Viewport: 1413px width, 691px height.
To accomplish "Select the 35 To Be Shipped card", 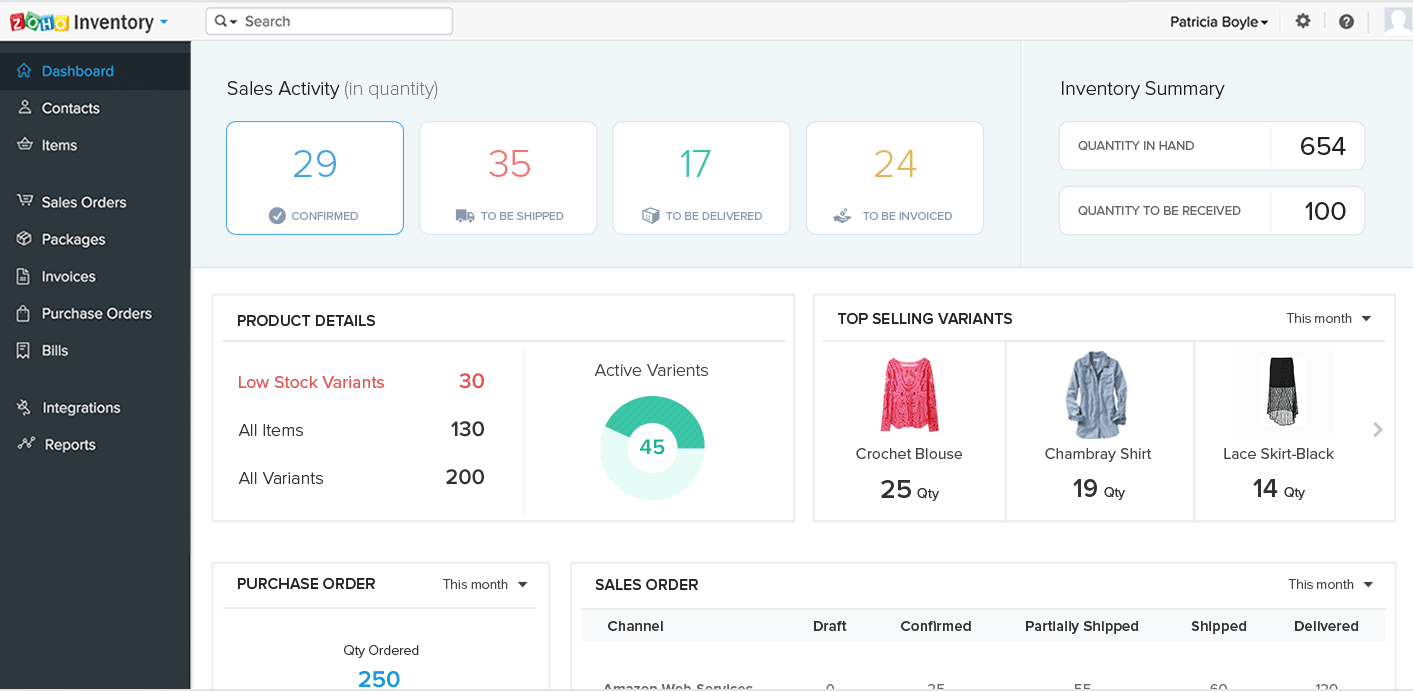I will coord(508,178).
